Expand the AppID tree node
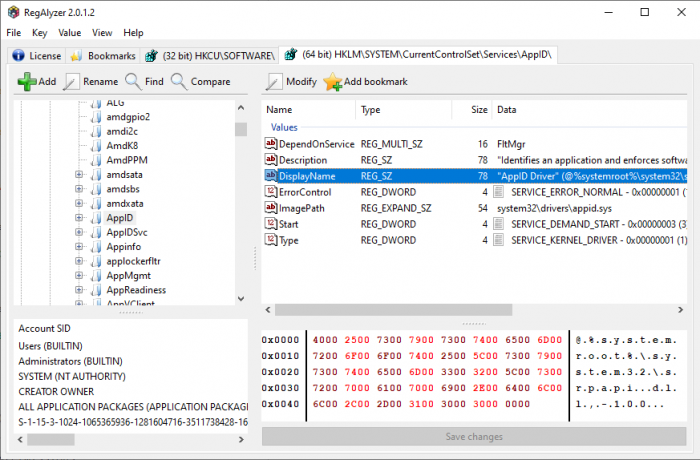 [79, 217]
